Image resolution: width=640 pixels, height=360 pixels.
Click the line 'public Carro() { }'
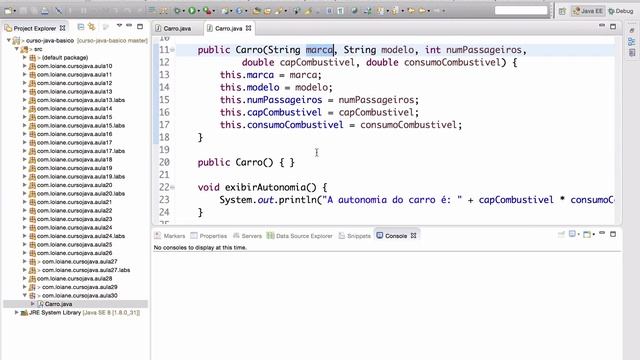246,162
